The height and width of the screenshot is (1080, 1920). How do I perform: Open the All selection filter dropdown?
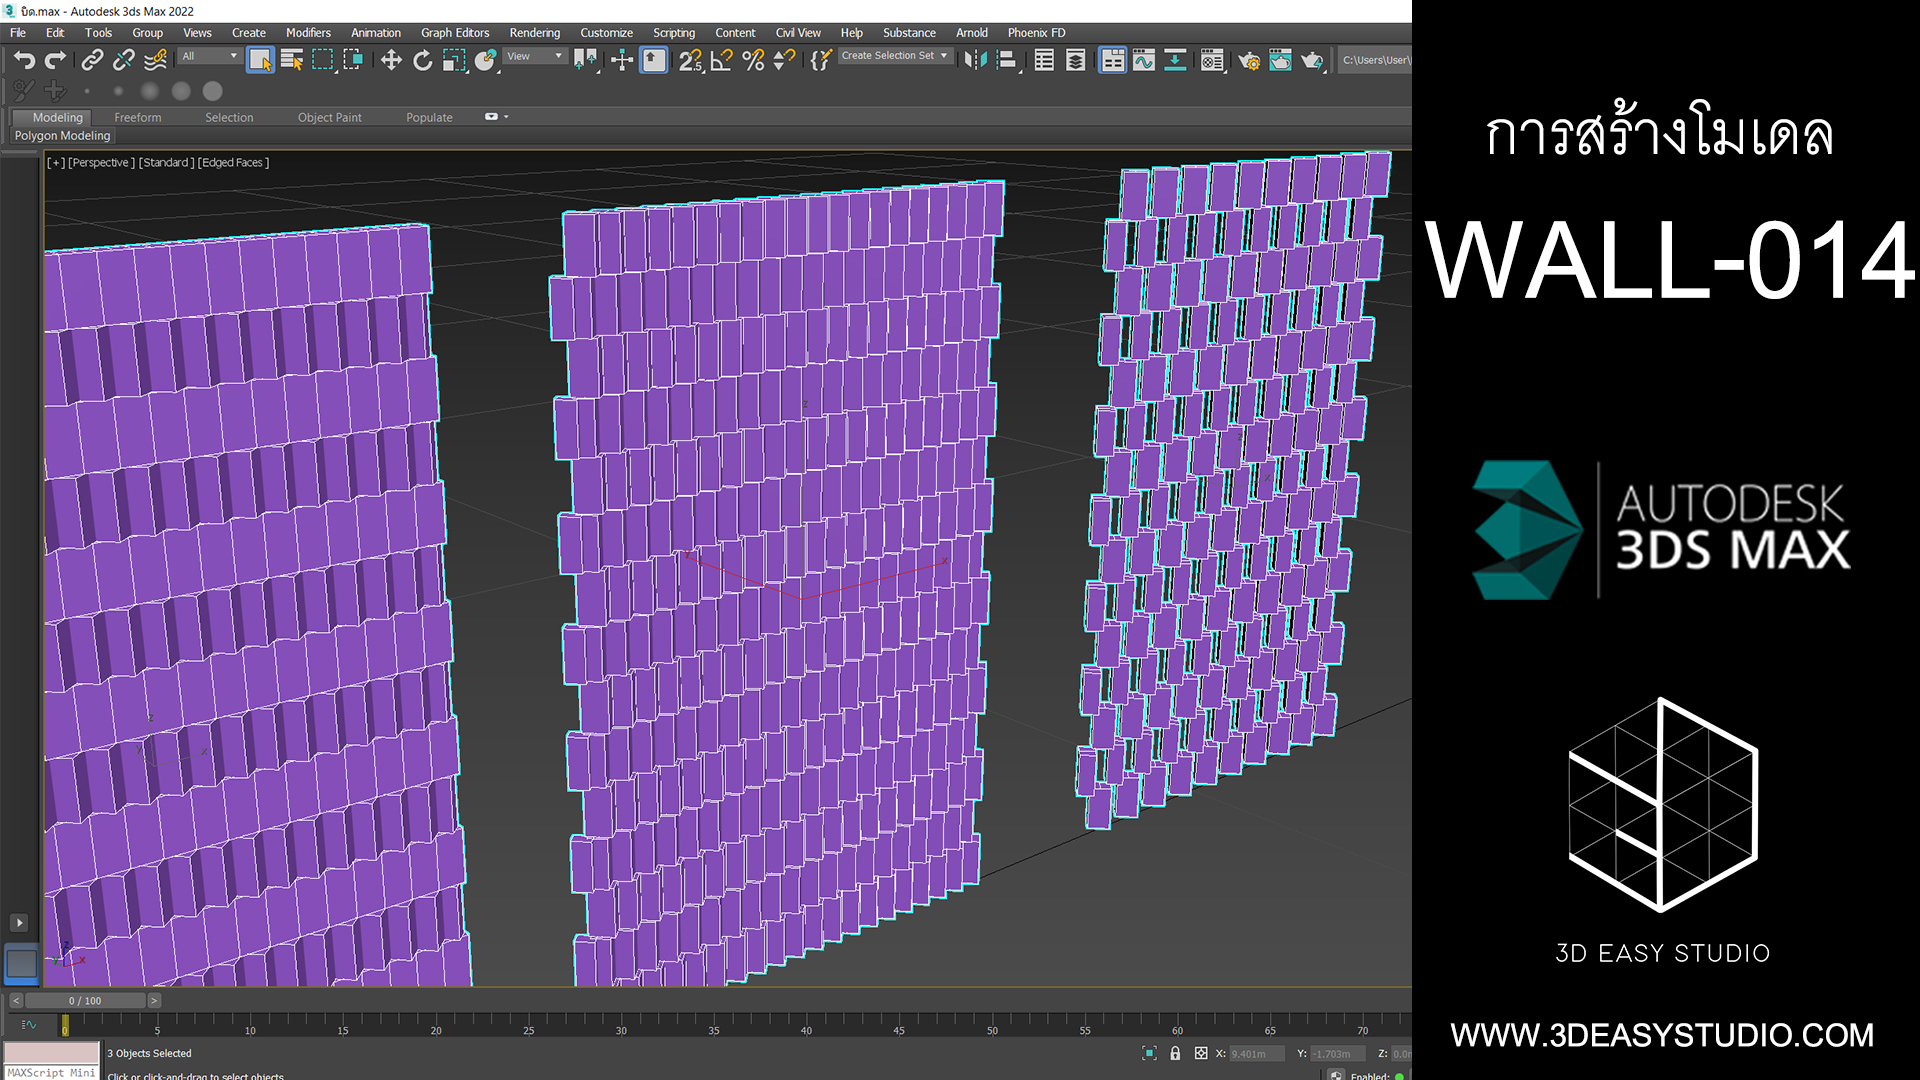pyautogui.click(x=209, y=56)
